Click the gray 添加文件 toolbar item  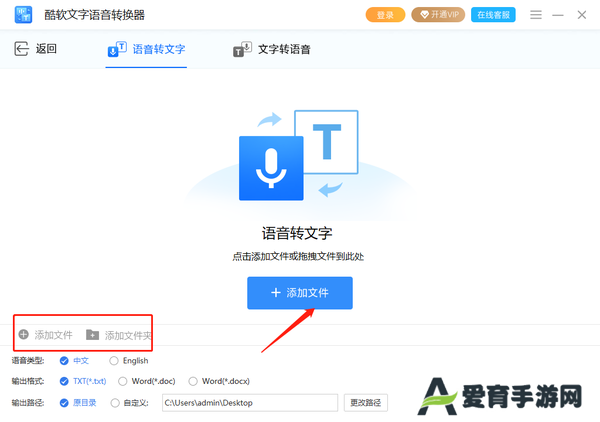(46, 335)
